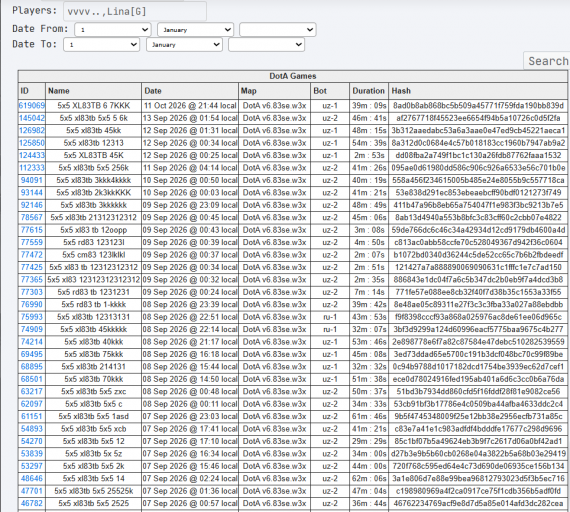Image resolution: width=570 pixels, height=512 pixels.
Task: Open game ID 61151 link
Action: [x=32, y=416]
